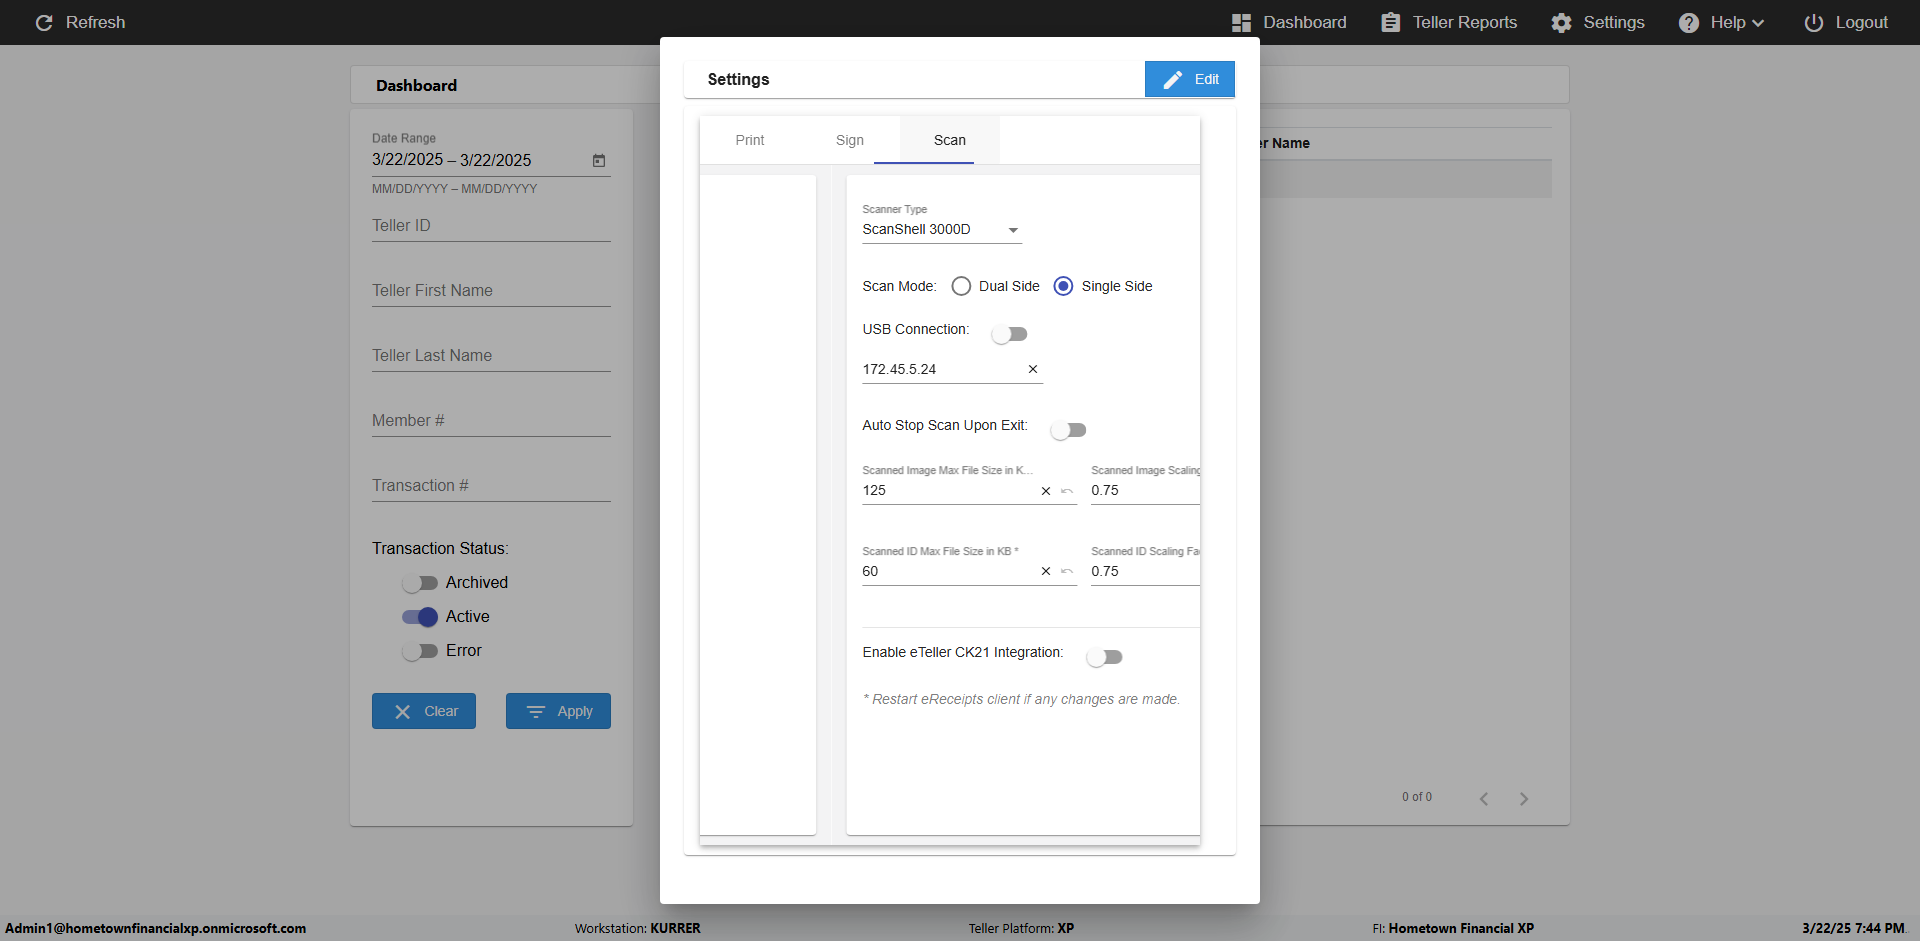Click the Workstation: KURRER status text
This screenshot has width=1920, height=941.
click(x=638, y=929)
